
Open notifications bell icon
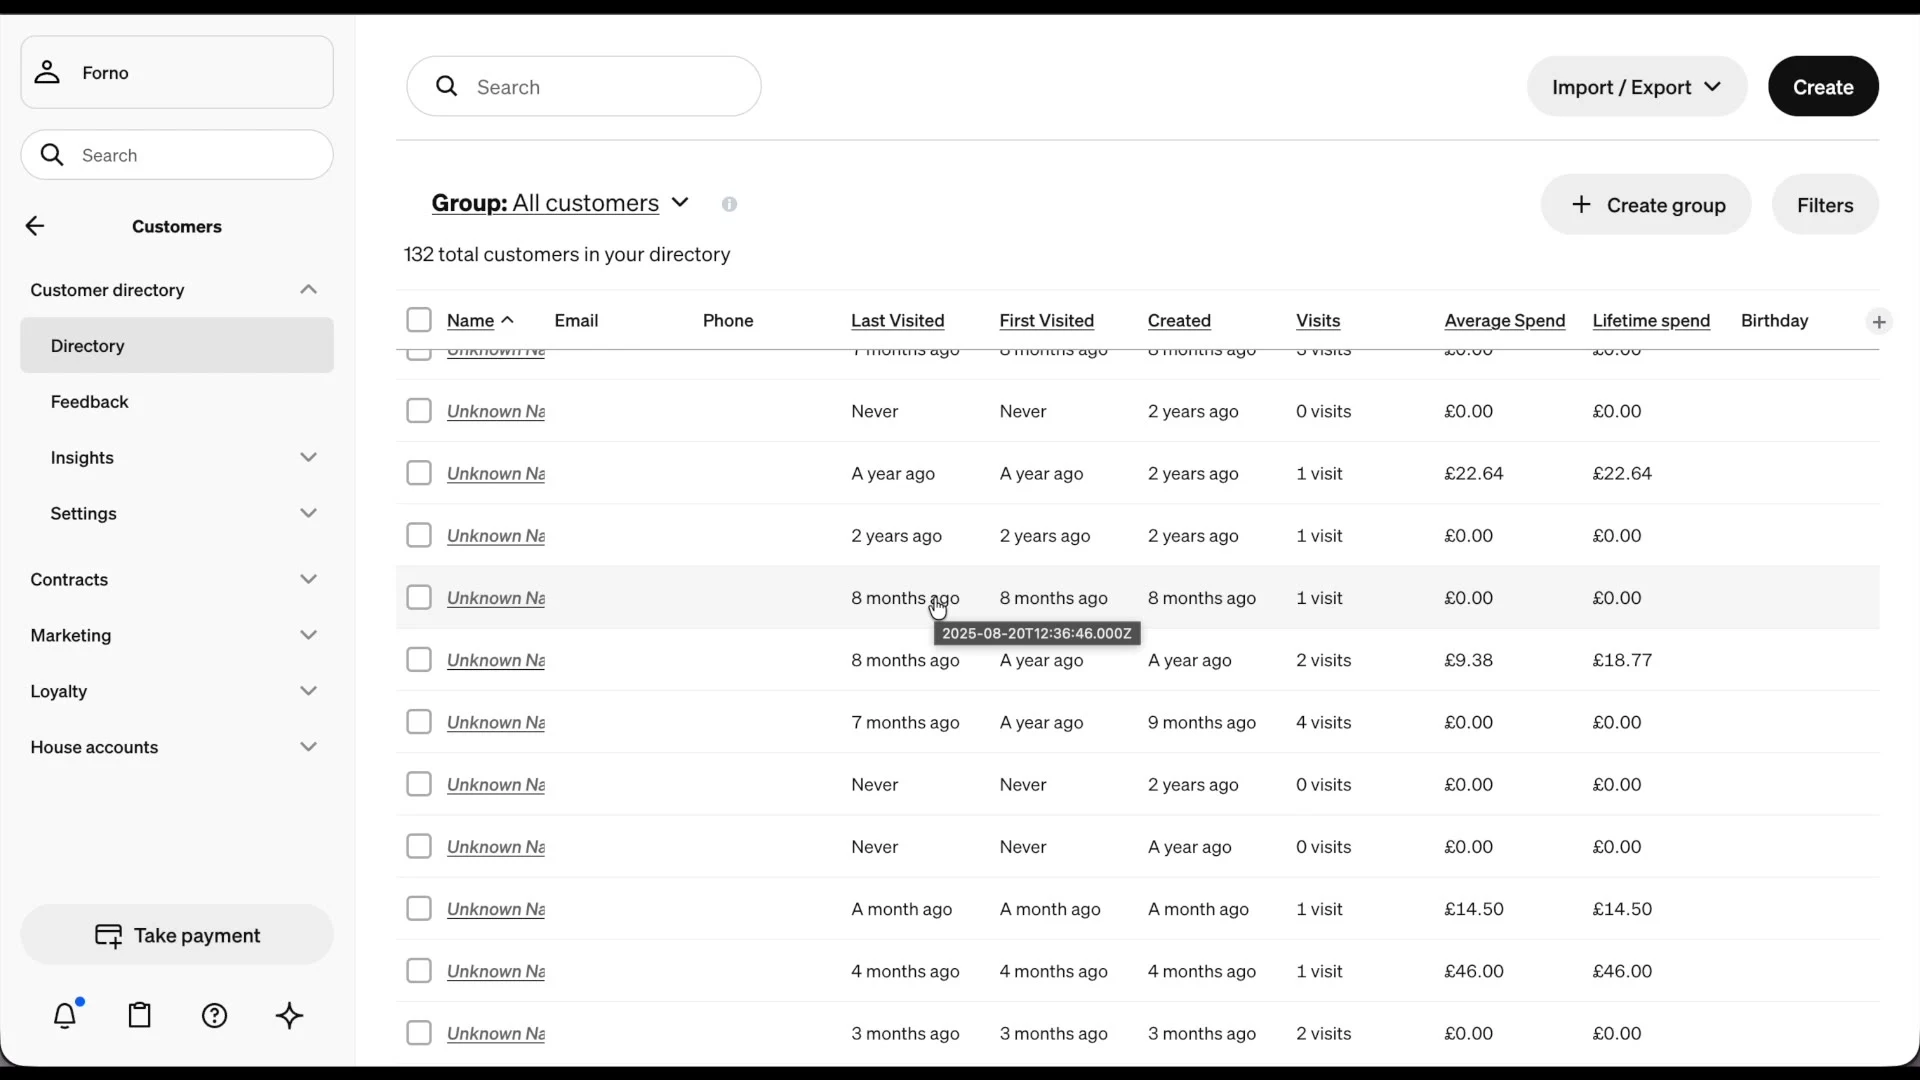65,1016
